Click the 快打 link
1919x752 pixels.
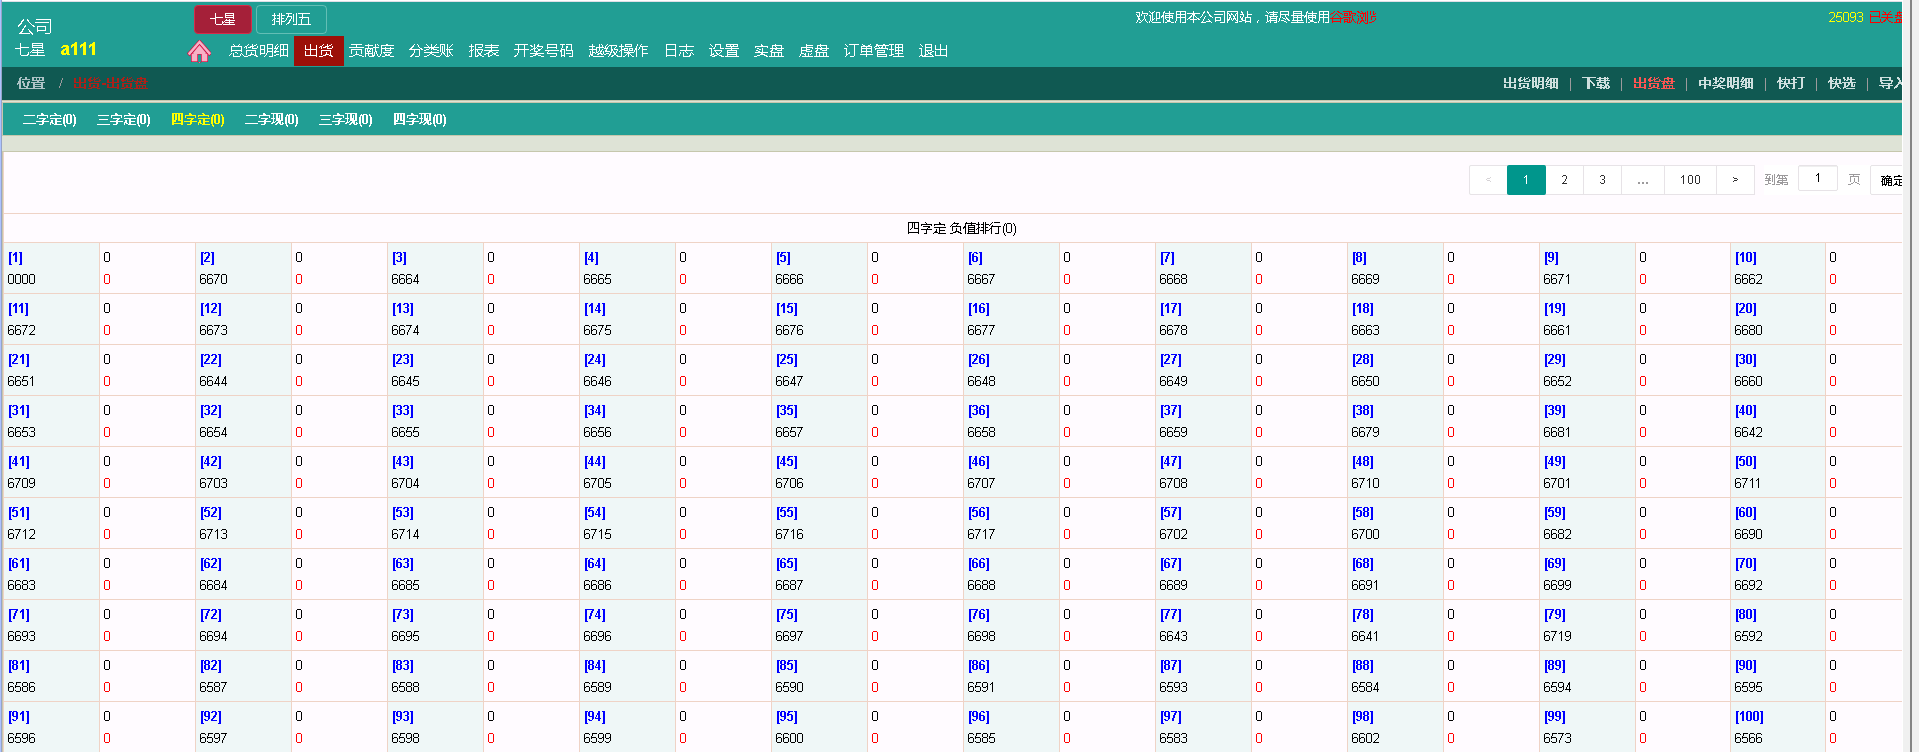pyautogui.click(x=1790, y=84)
